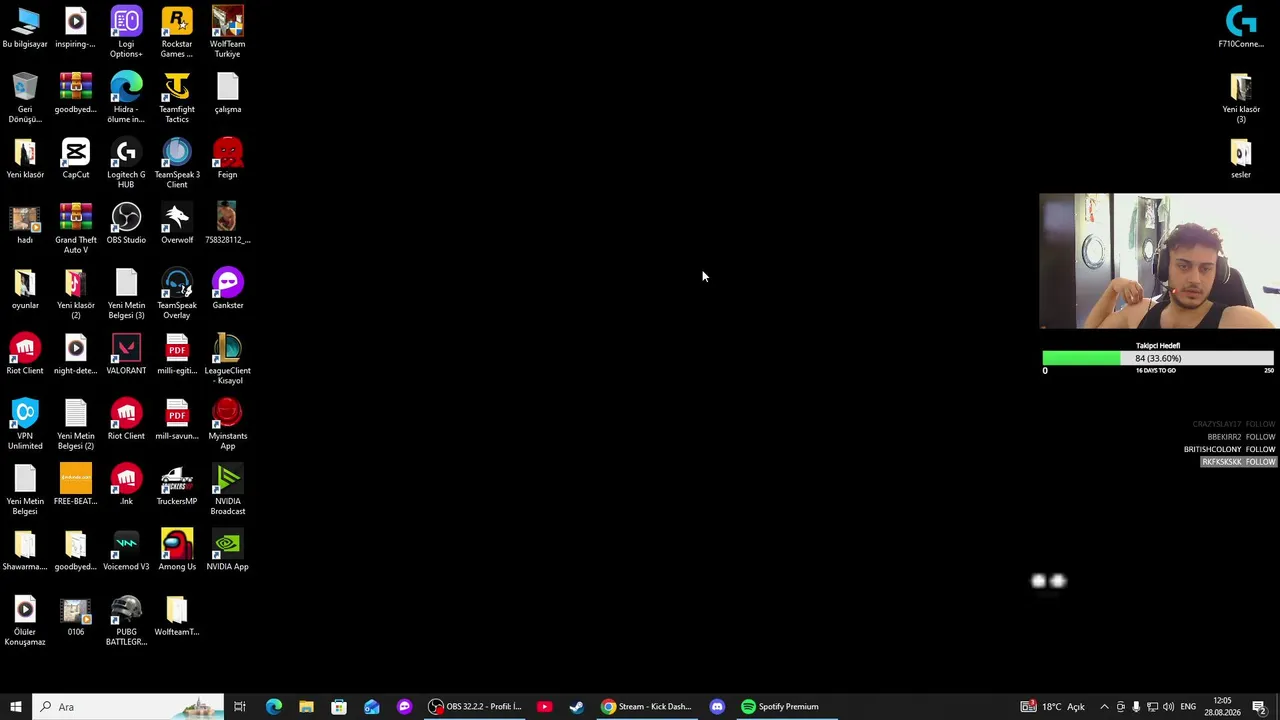Viewport: 1280px width, 720px height.
Task: Select the Yeni klasör (2) folder
Action: click(76, 294)
